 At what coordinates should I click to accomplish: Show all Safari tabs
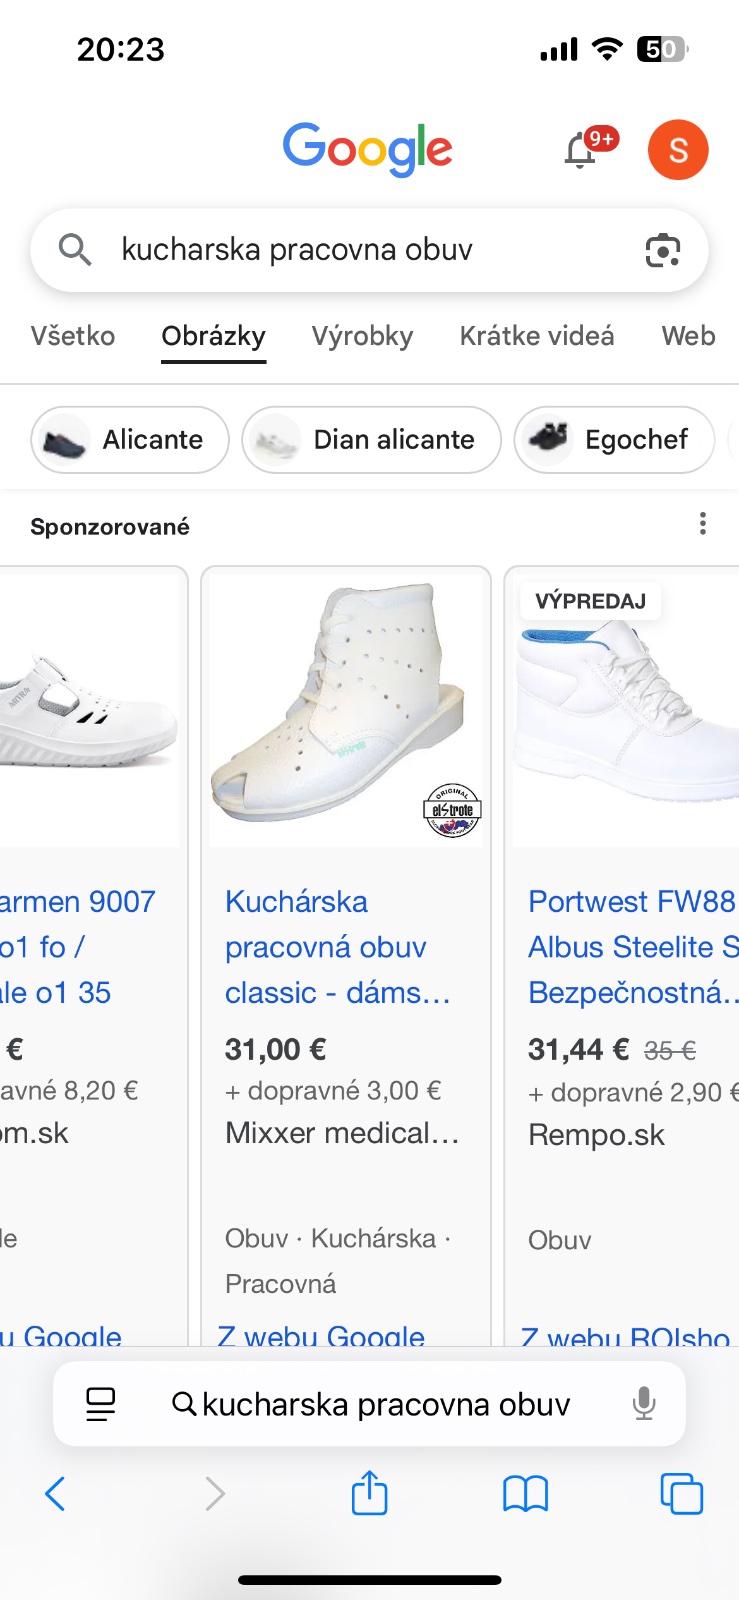pos(681,1494)
